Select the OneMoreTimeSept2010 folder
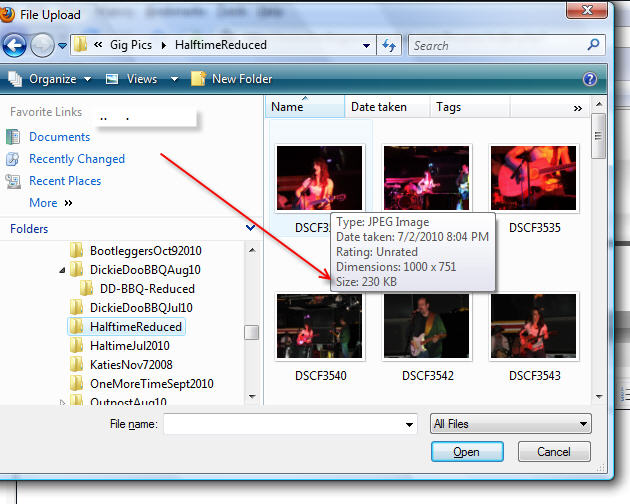The width and height of the screenshot is (630, 504). tap(152, 383)
